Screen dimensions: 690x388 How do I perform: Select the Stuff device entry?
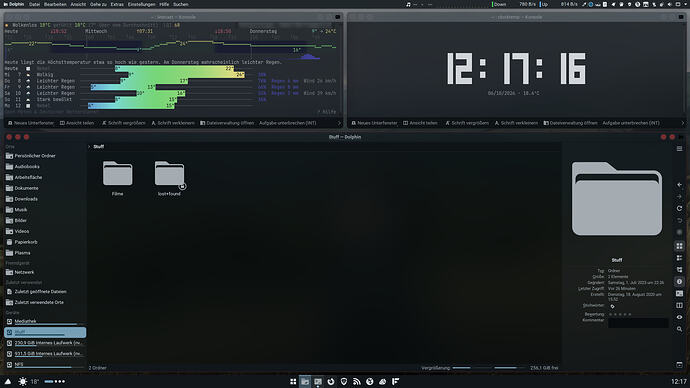[45, 332]
